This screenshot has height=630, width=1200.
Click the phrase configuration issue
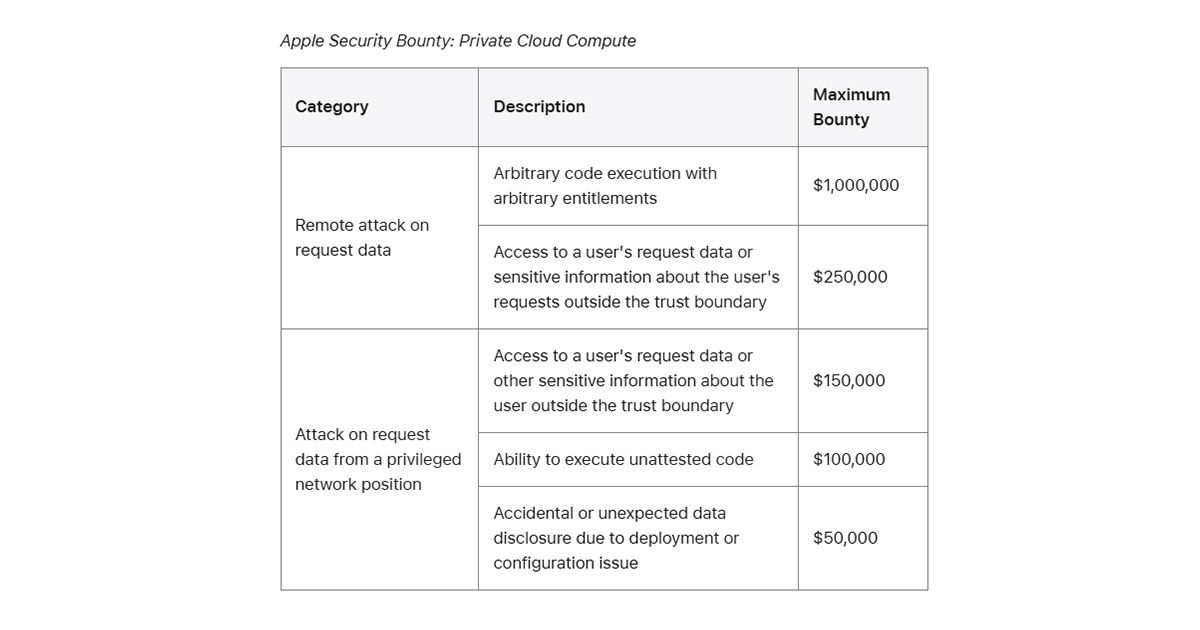(x=565, y=563)
